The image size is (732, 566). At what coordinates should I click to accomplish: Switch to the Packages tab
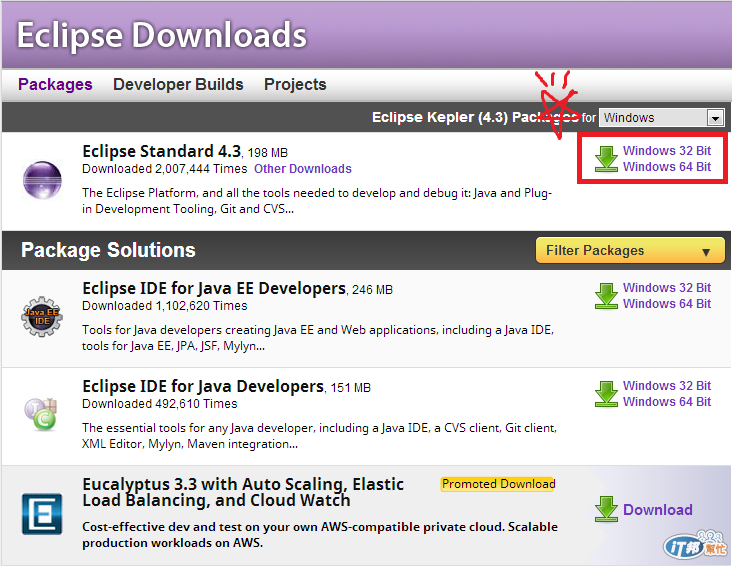tap(55, 85)
